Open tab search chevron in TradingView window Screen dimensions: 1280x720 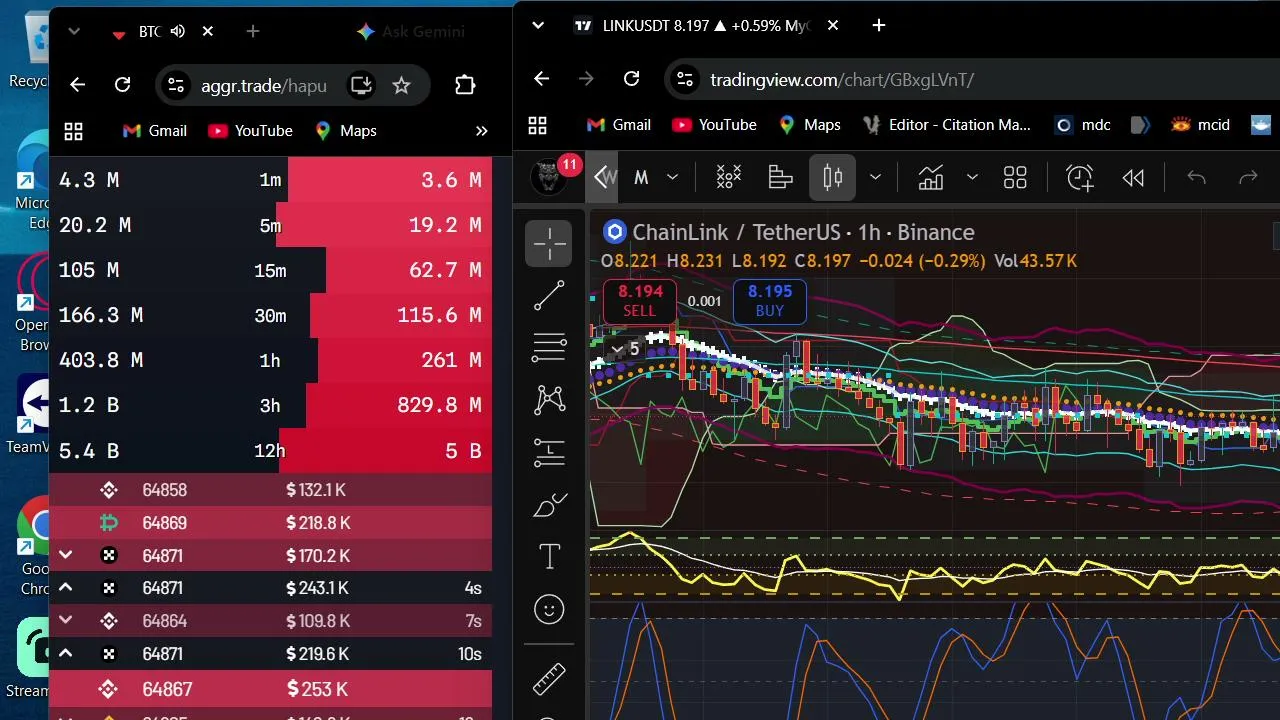click(538, 25)
